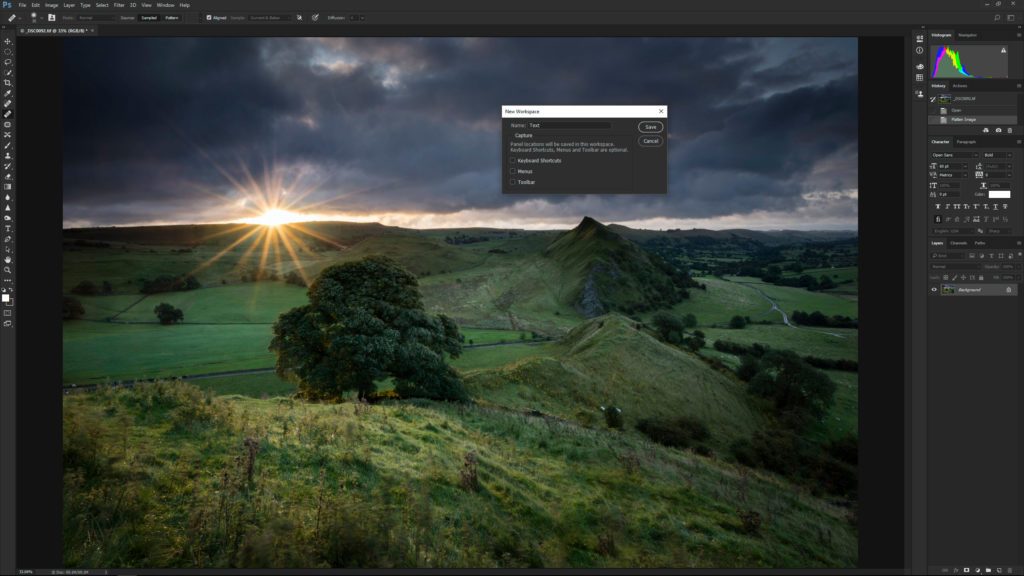This screenshot has width=1024, height=576.
Task: Click the Background layer thumbnail
Action: [948, 290]
